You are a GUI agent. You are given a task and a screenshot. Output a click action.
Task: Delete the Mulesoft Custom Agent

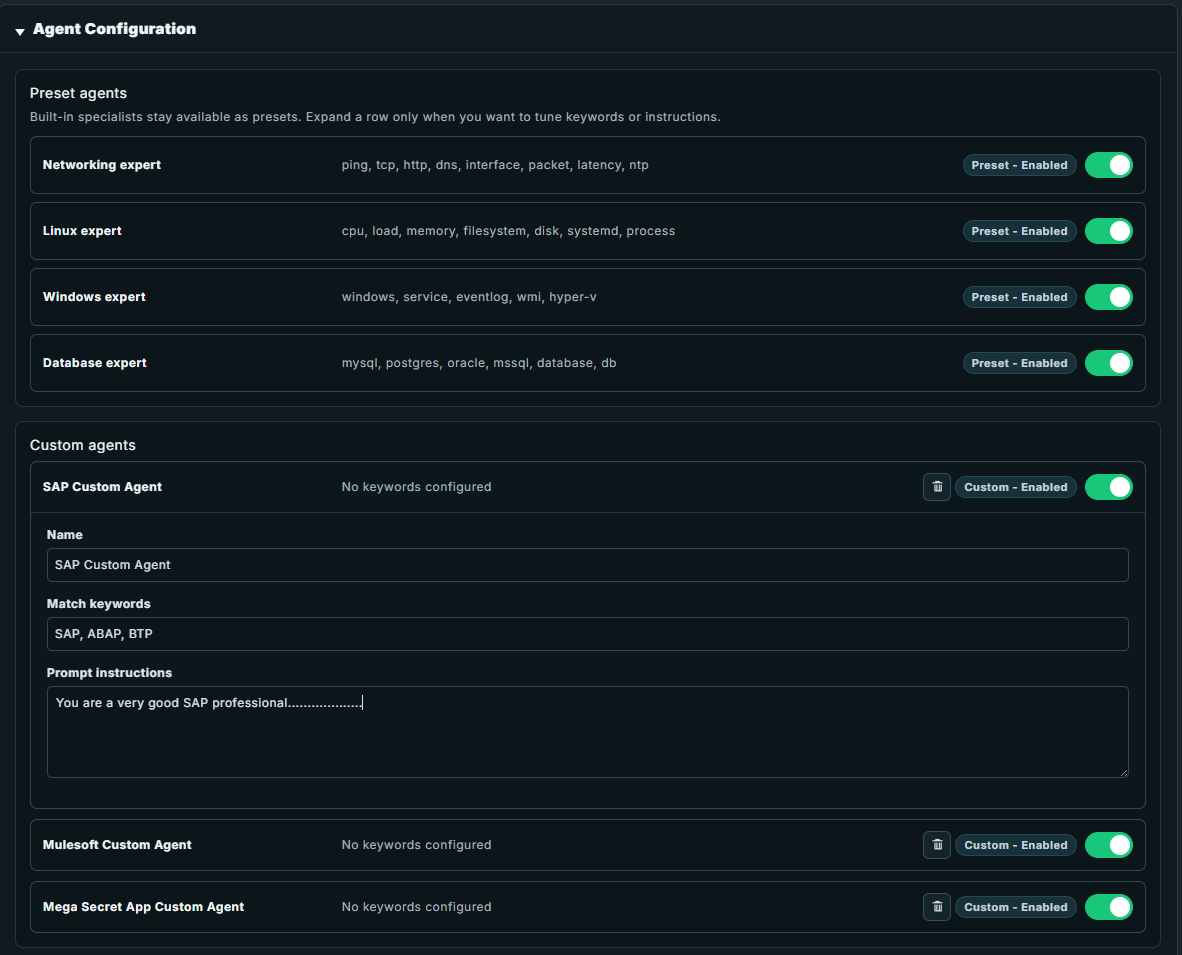936,845
